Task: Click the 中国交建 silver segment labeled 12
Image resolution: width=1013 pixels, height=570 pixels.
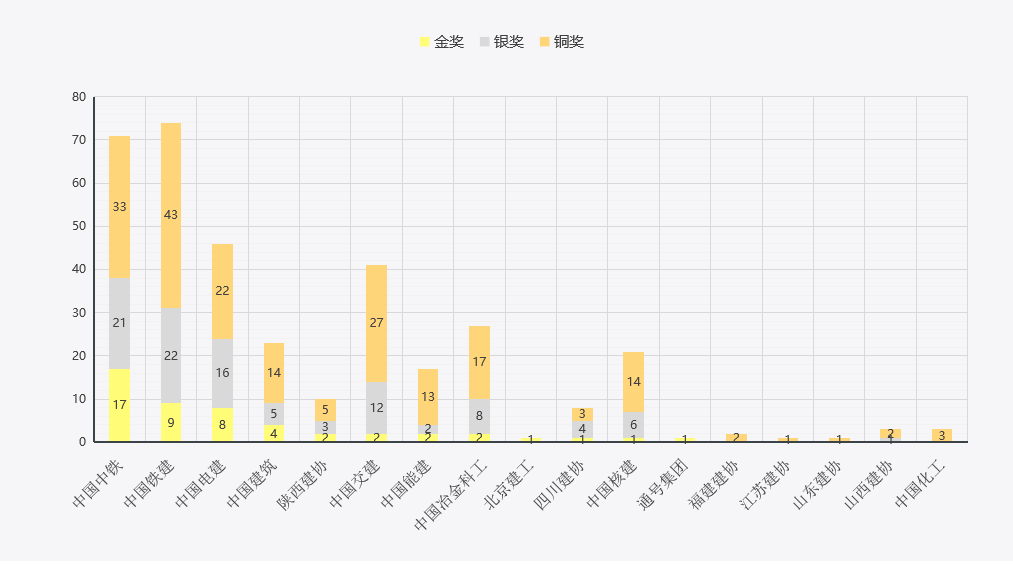Action: click(377, 407)
